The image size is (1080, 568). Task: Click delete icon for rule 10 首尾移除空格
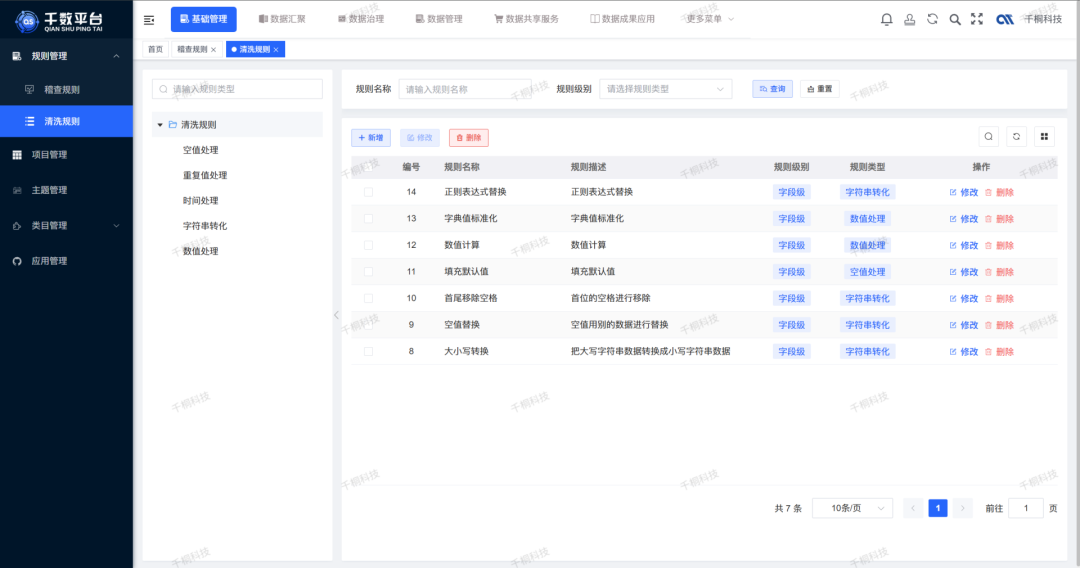tap(988, 298)
